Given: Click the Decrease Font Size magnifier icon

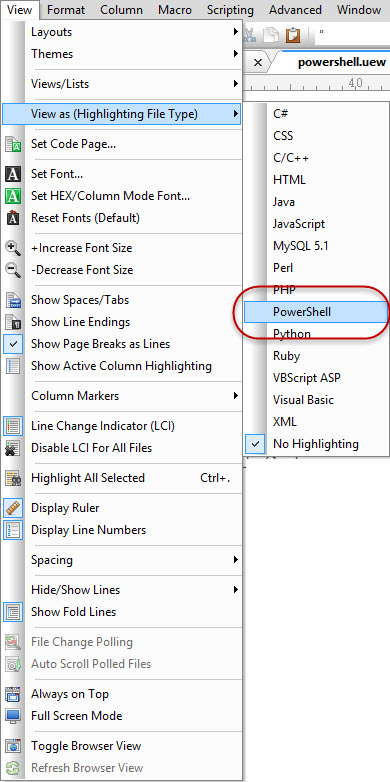Looking at the screenshot, I should click(x=12, y=270).
